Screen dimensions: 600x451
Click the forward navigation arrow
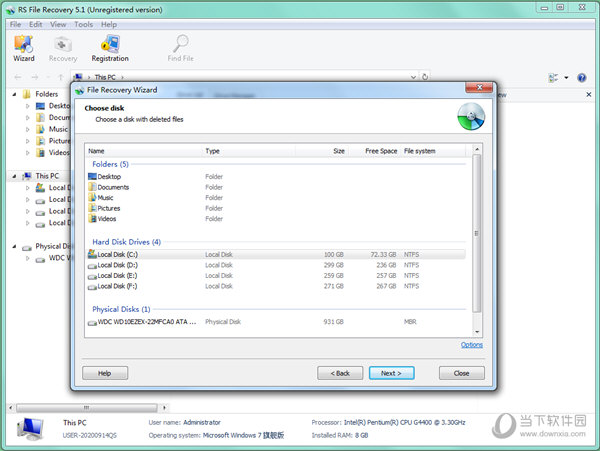[35, 77]
